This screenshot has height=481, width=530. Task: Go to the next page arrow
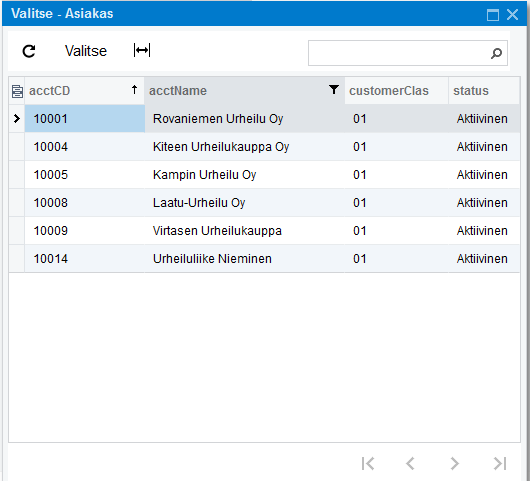455,463
